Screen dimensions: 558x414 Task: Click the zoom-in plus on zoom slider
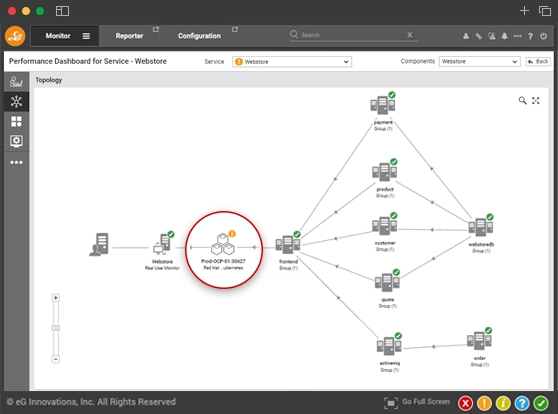tap(56, 298)
